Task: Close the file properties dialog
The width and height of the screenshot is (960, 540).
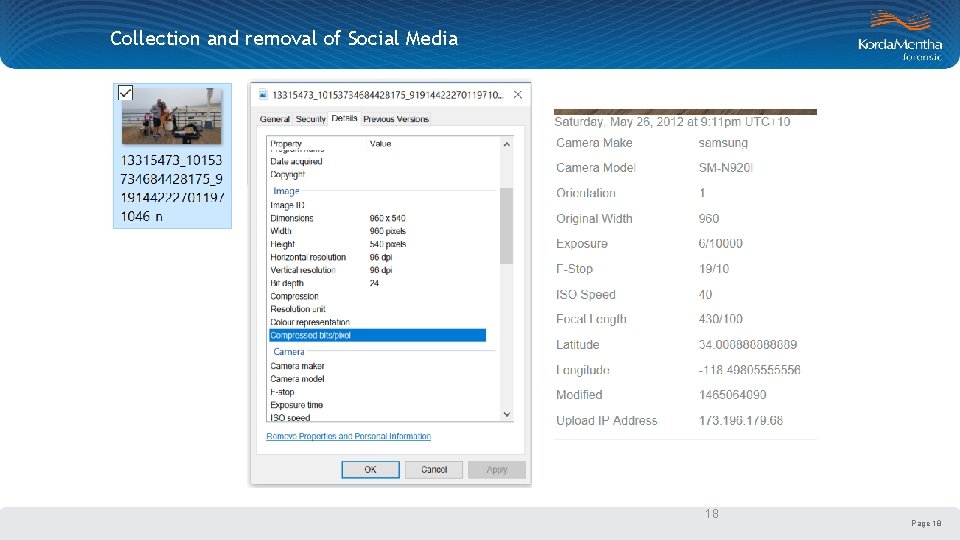Action: coord(518,94)
